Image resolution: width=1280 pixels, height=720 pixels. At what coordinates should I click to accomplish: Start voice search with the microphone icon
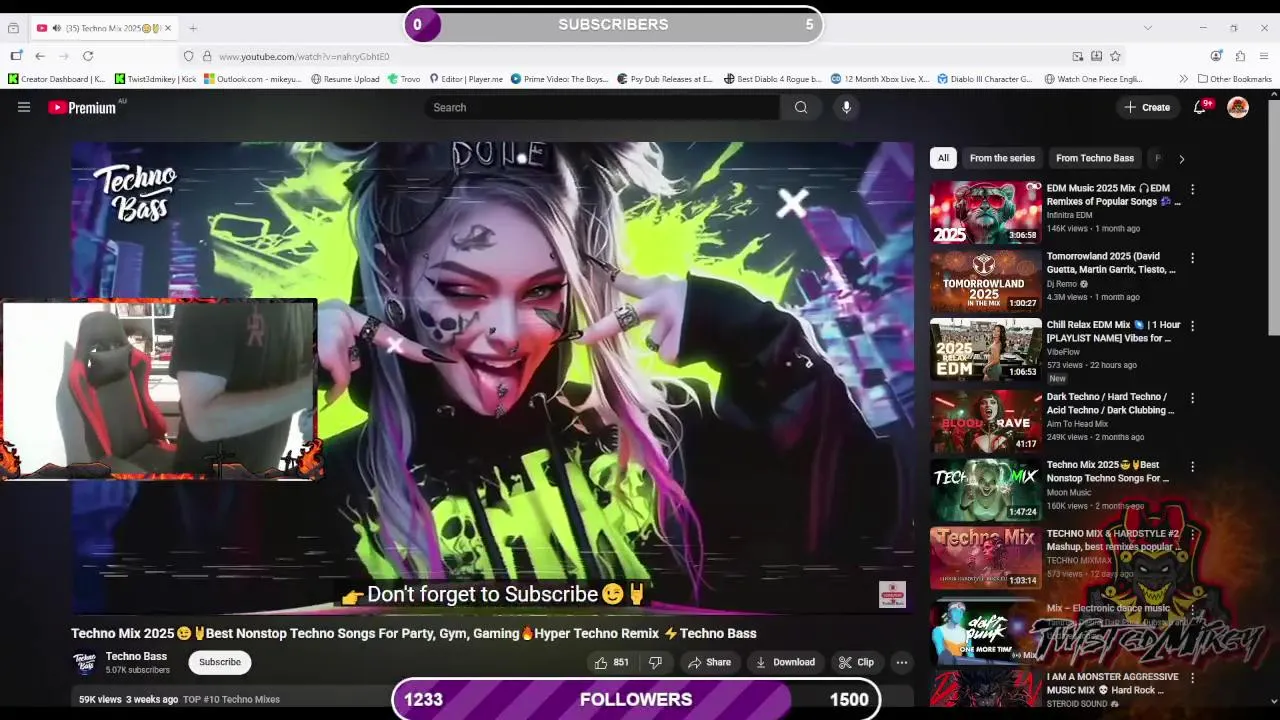pyautogui.click(x=846, y=107)
